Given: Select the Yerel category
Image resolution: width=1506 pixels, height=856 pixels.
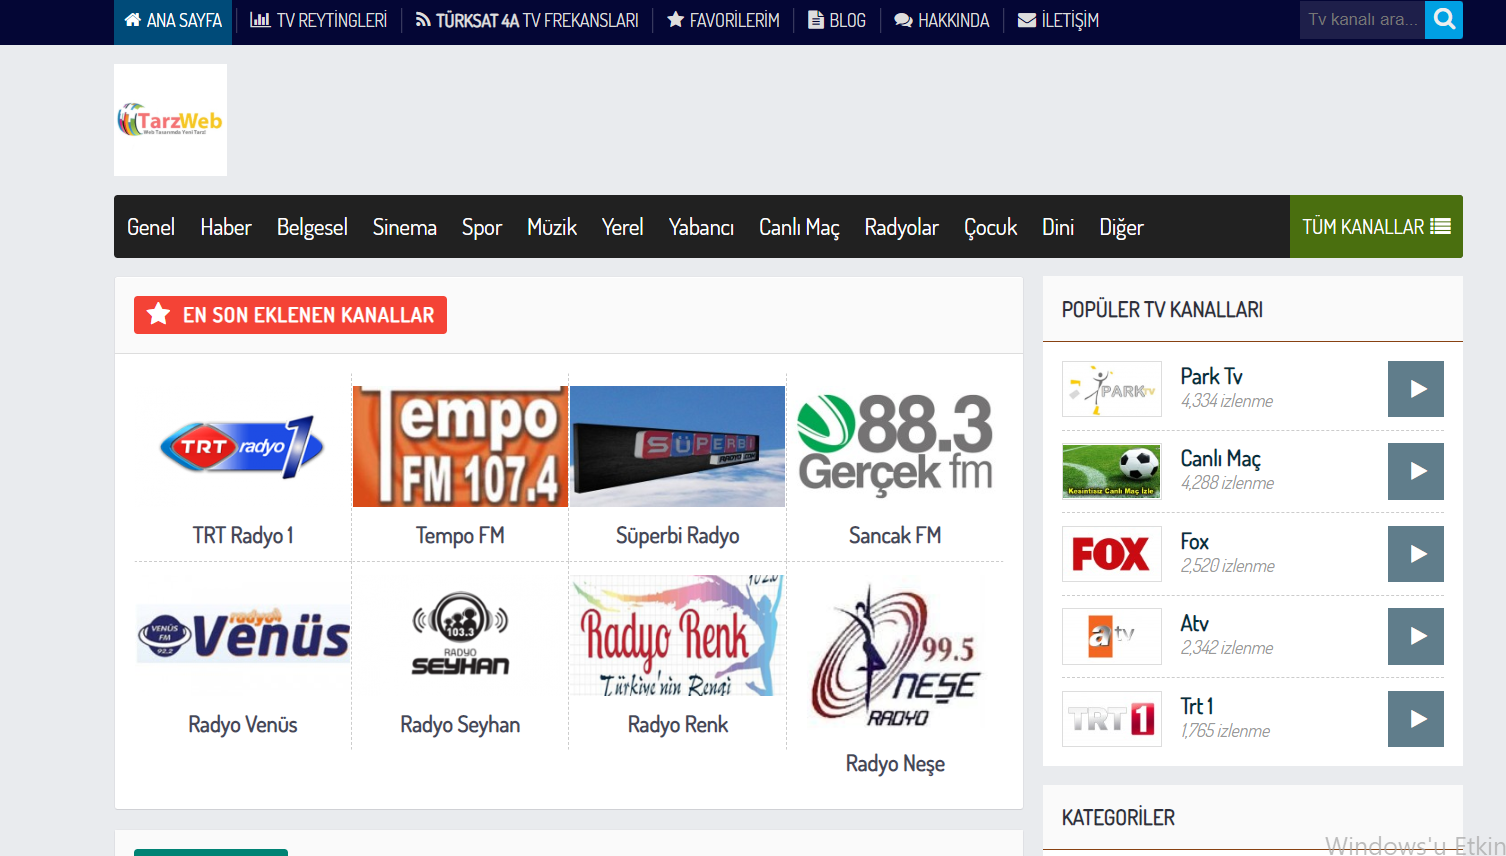Looking at the screenshot, I should [622, 227].
